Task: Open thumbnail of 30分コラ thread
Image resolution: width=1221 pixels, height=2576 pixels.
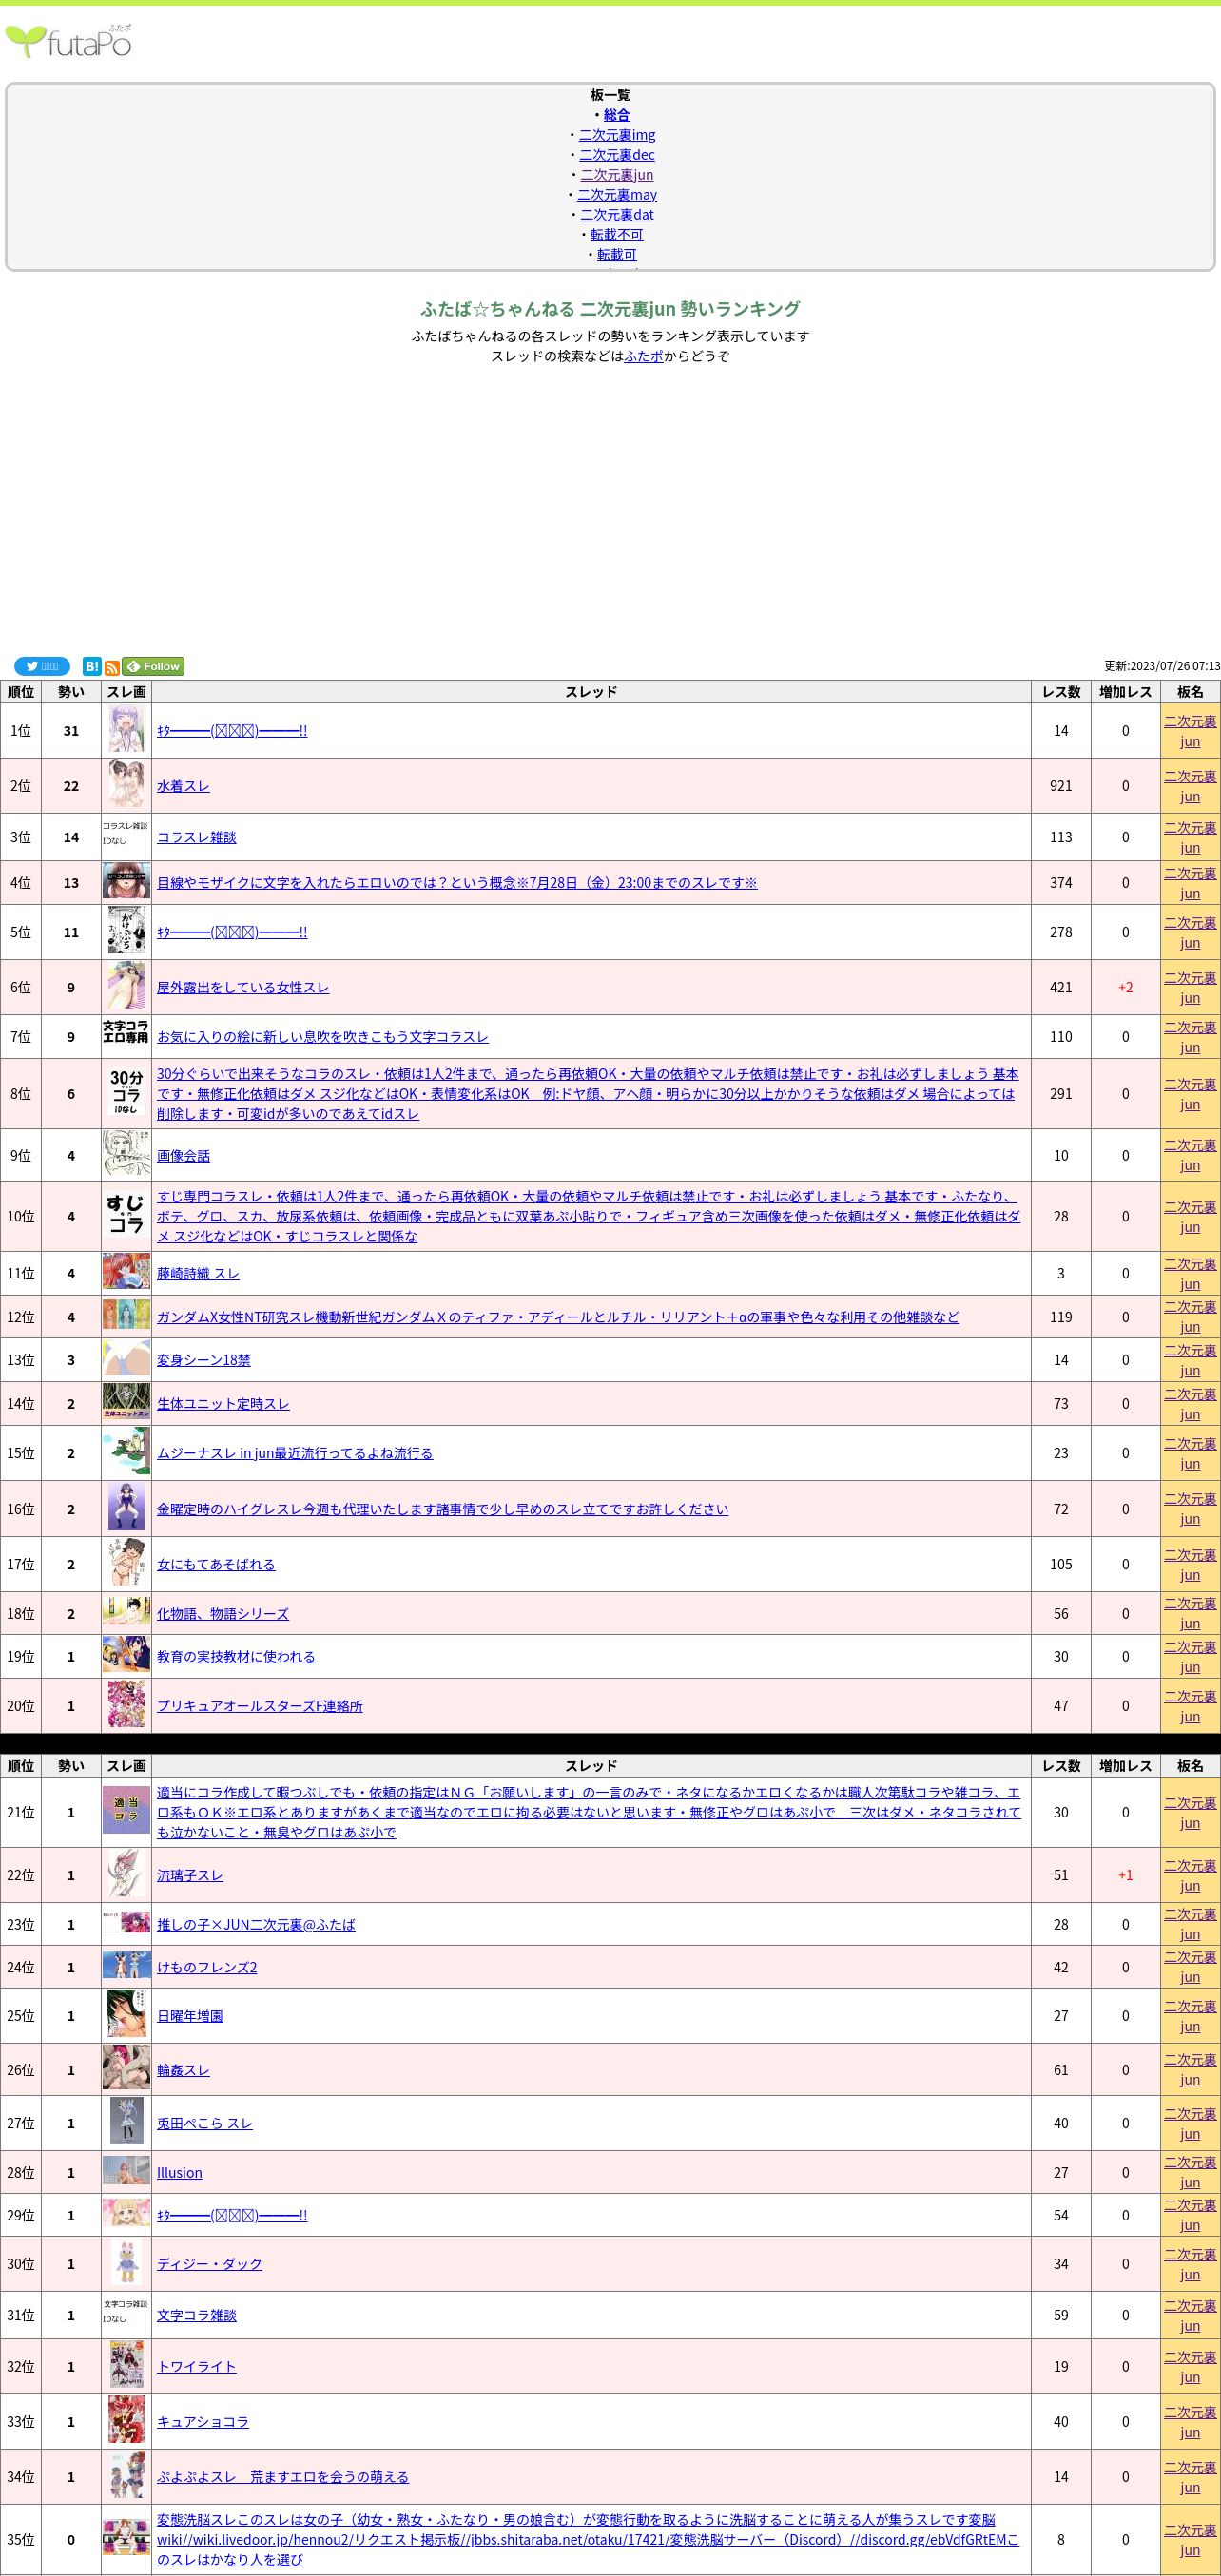Action: [126, 1093]
